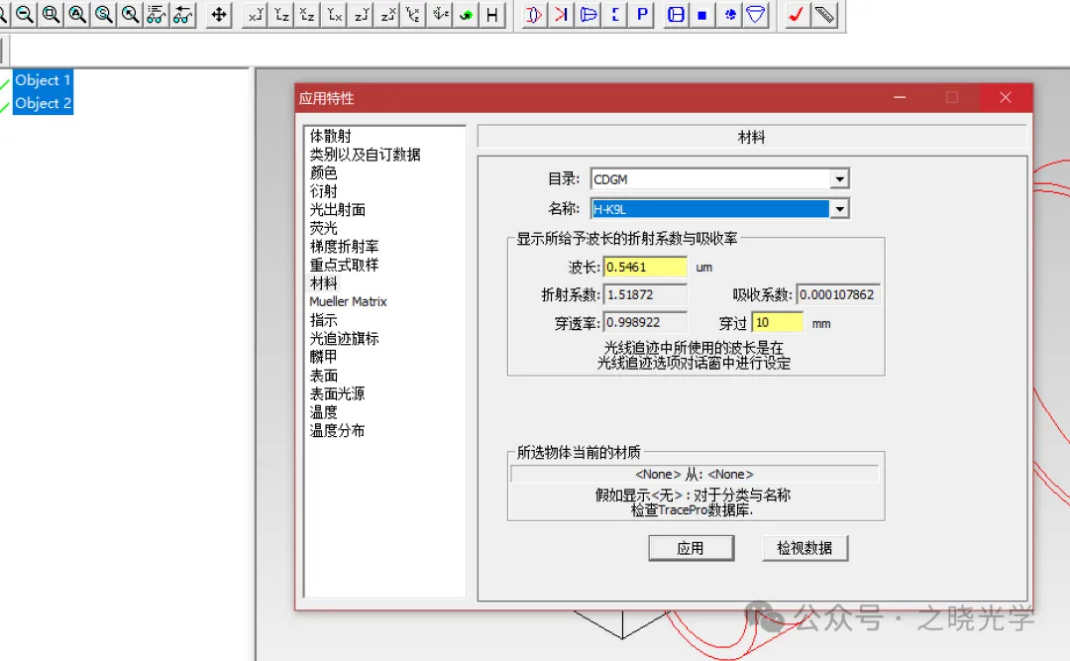Viewport: 1070px width, 661px height.
Task: Click the red checkmark toolbar icon
Action: pyautogui.click(x=796, y=15)
